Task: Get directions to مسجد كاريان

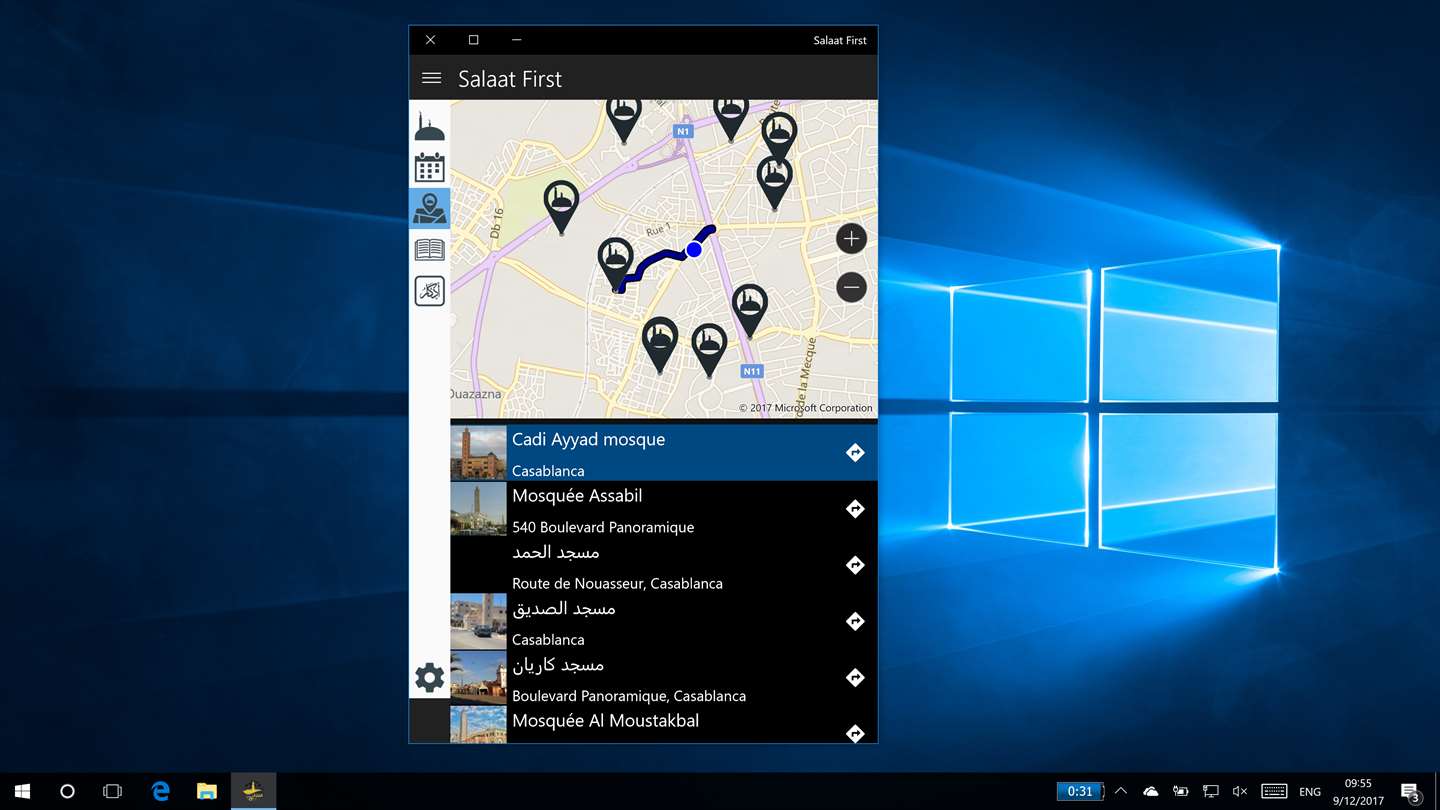Action: tap(855, 677)
